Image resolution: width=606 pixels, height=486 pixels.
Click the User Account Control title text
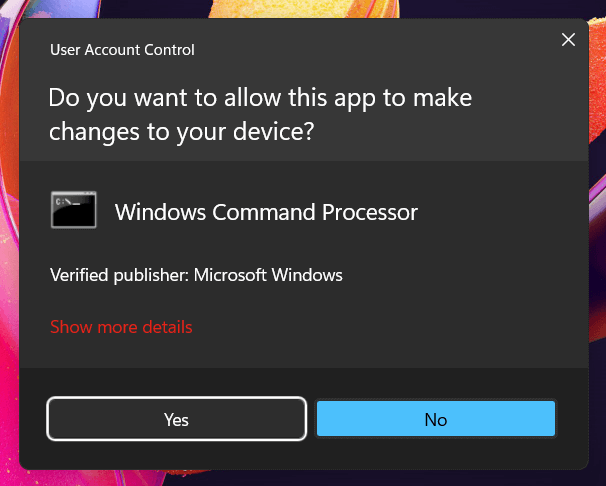[x=122, y=49]
